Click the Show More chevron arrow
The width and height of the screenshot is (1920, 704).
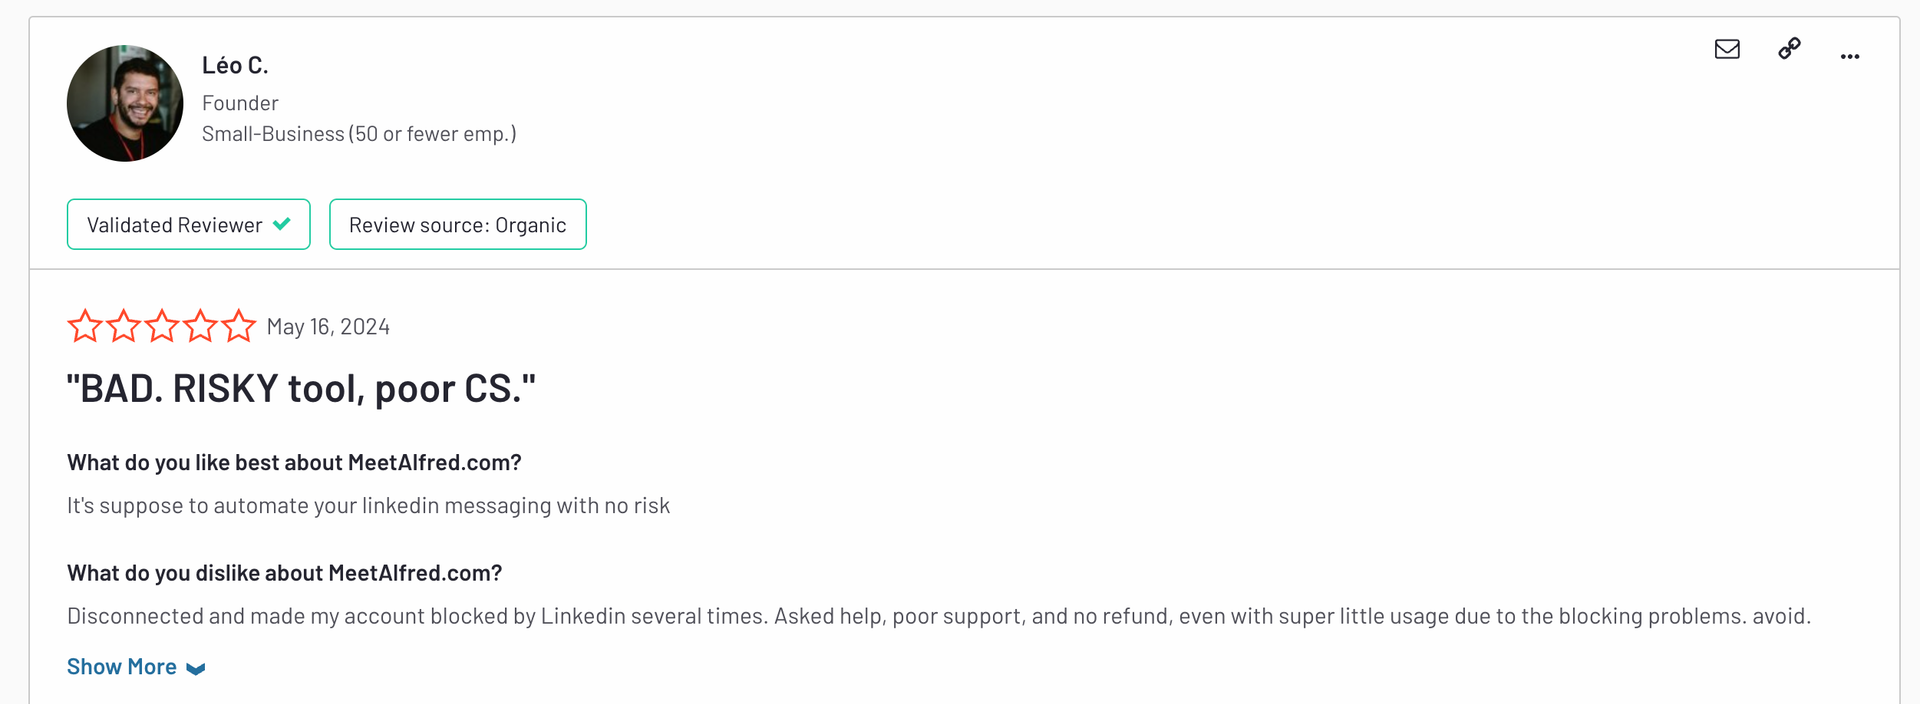[196, 669]
